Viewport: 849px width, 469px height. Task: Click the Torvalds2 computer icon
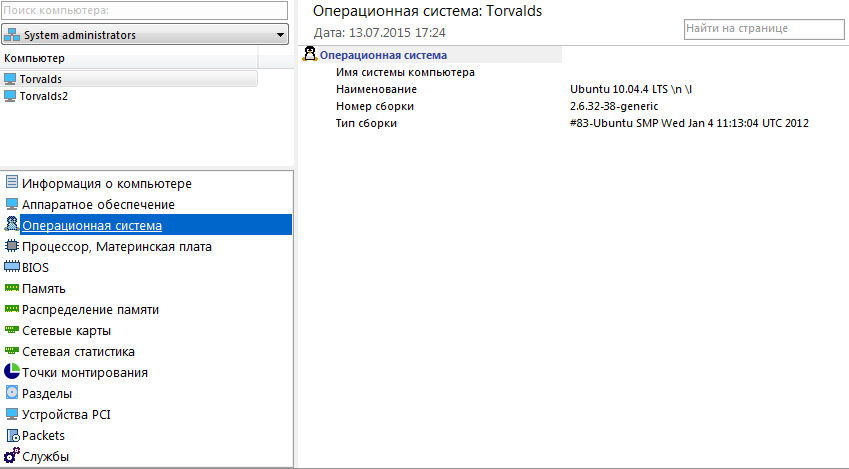click(x=10, y=96)
